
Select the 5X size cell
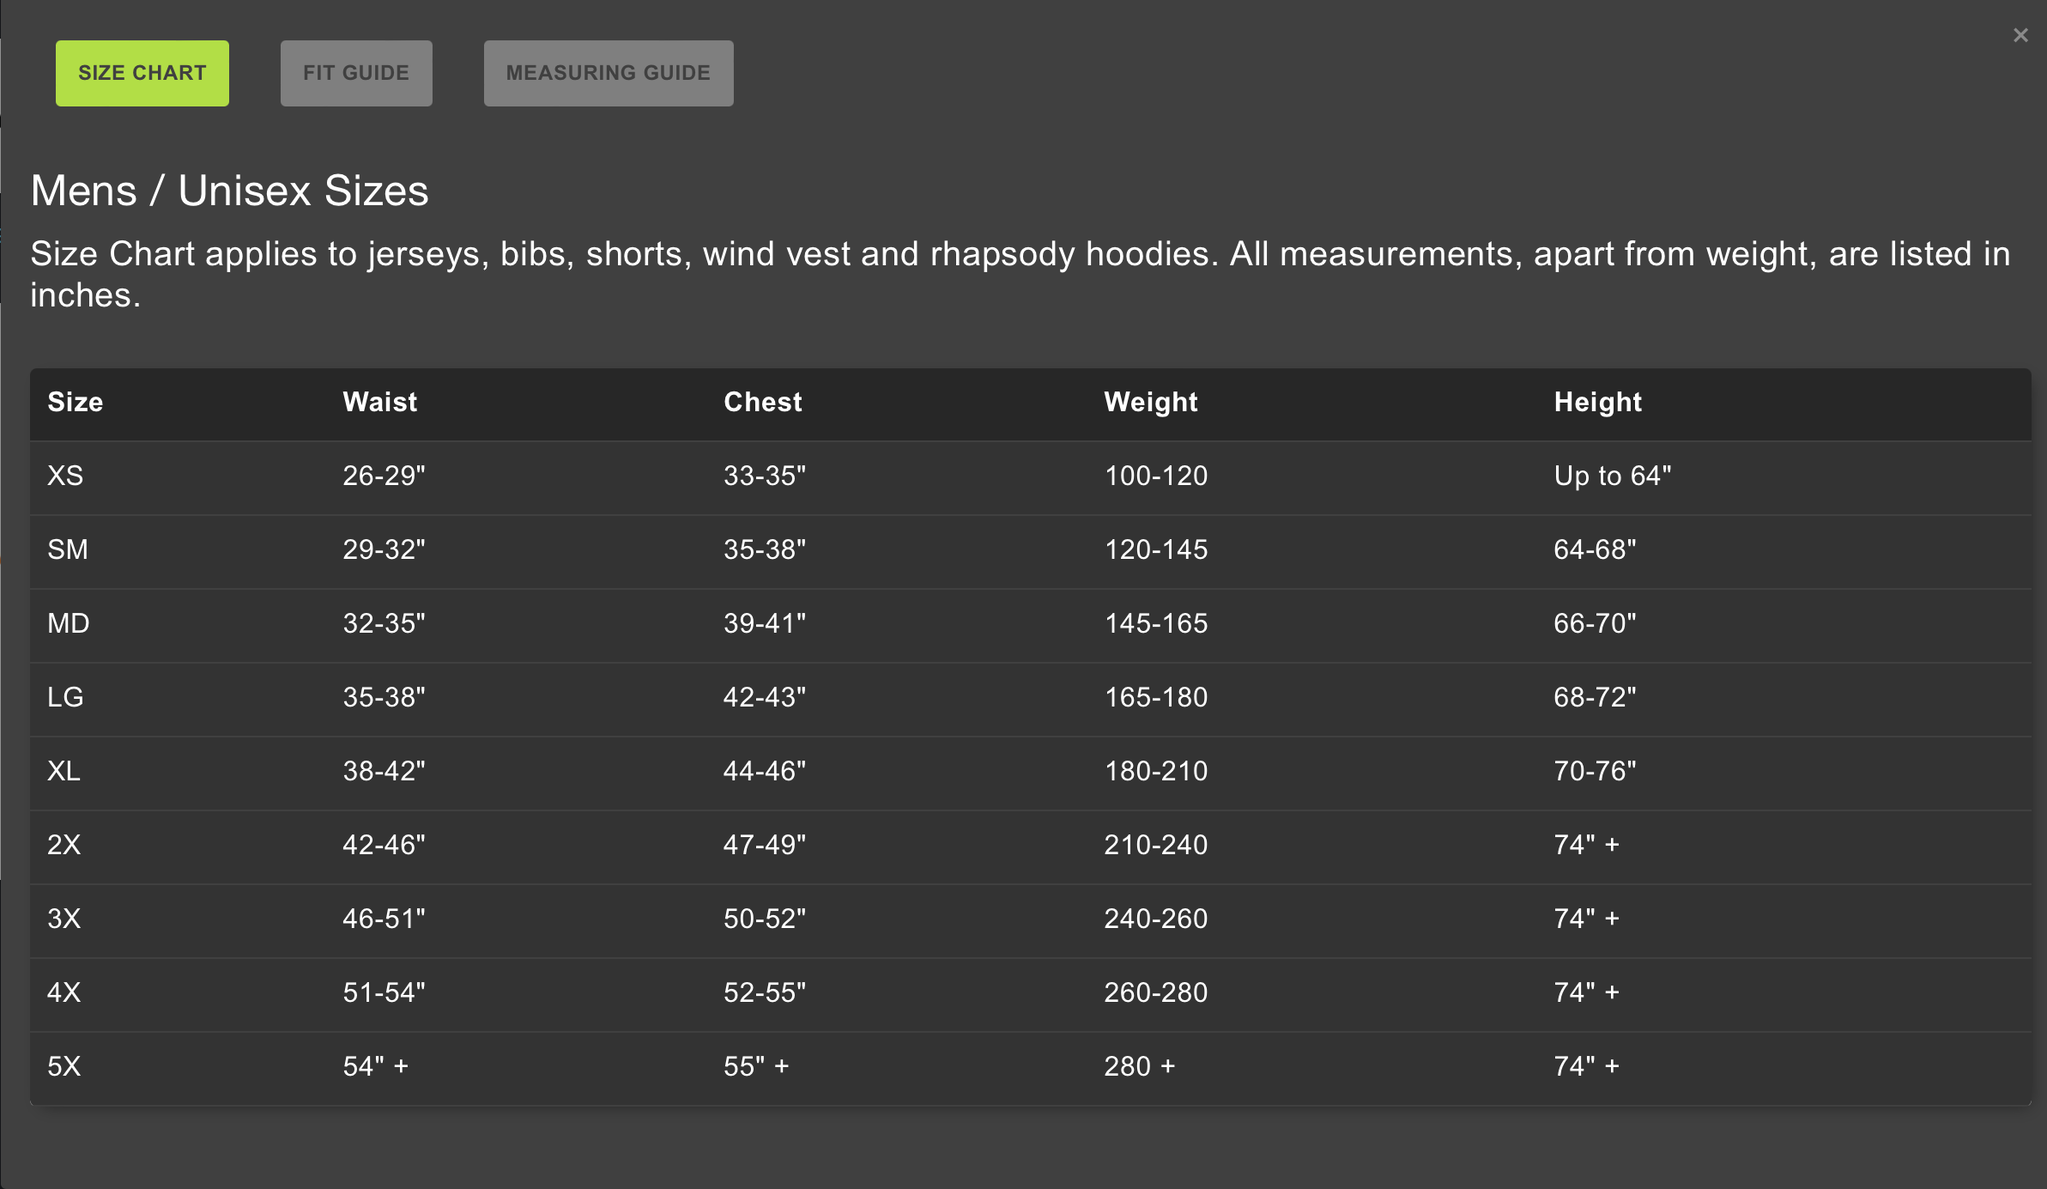tap(64, 1067)
